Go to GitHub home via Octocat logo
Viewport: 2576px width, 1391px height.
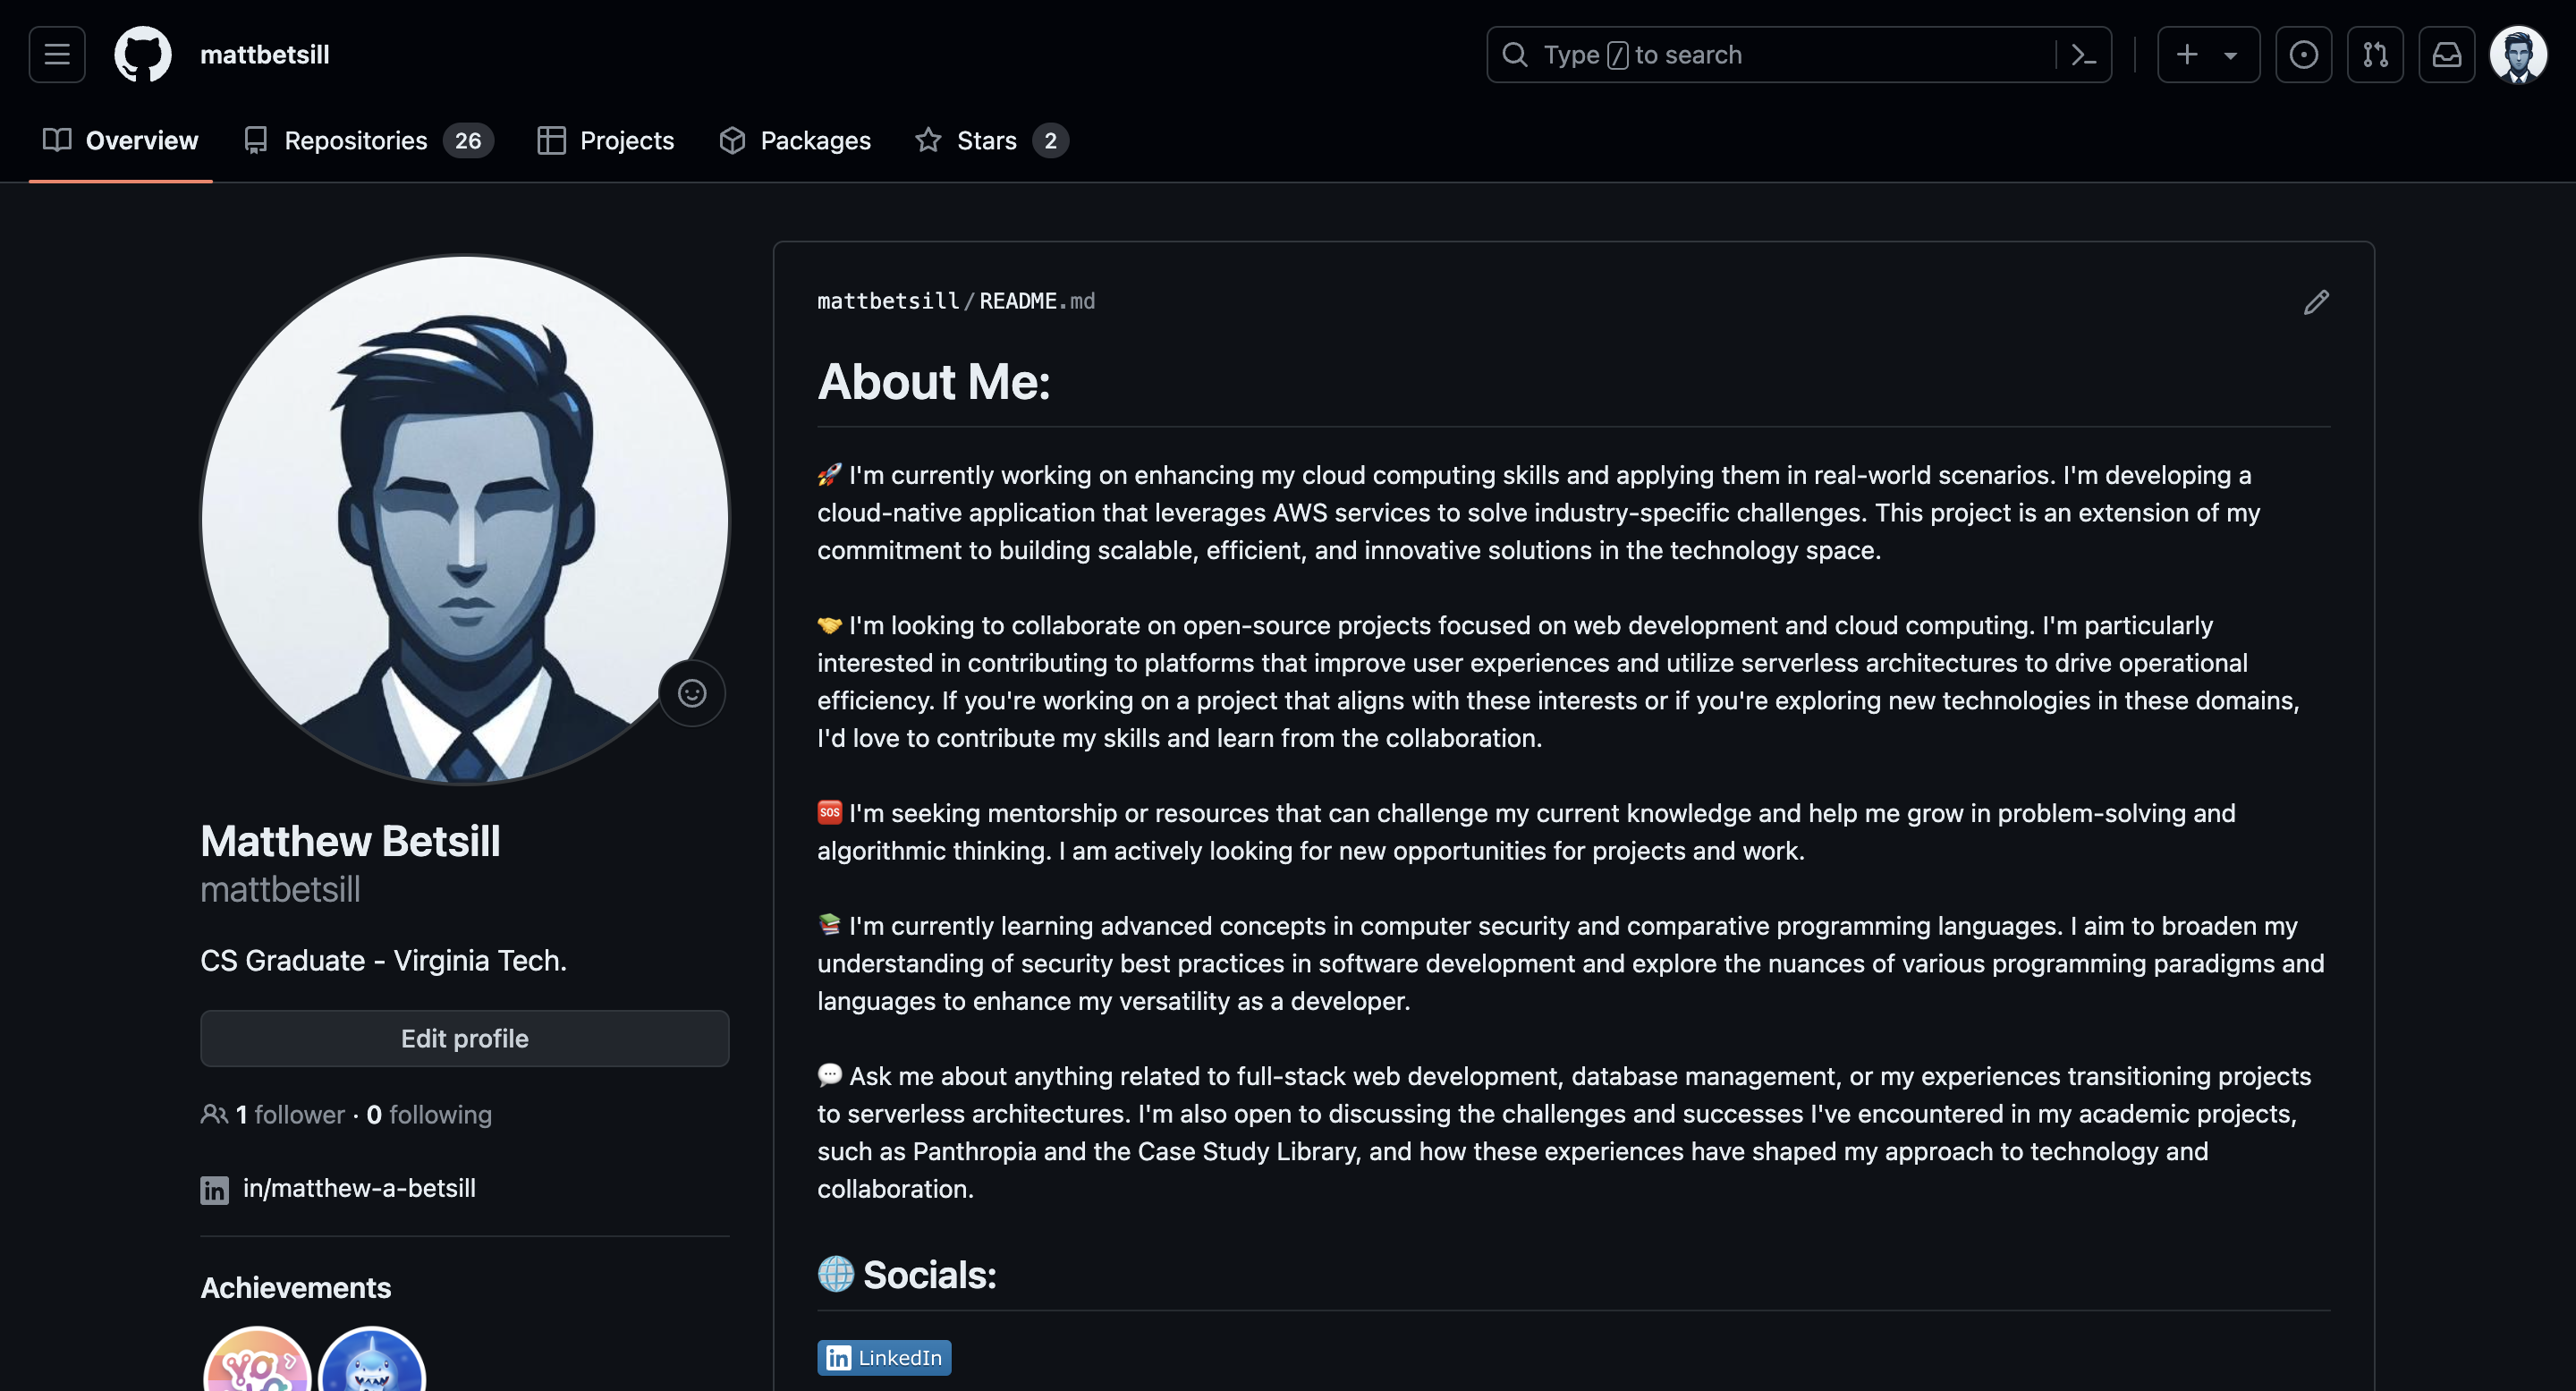(143, 54)
